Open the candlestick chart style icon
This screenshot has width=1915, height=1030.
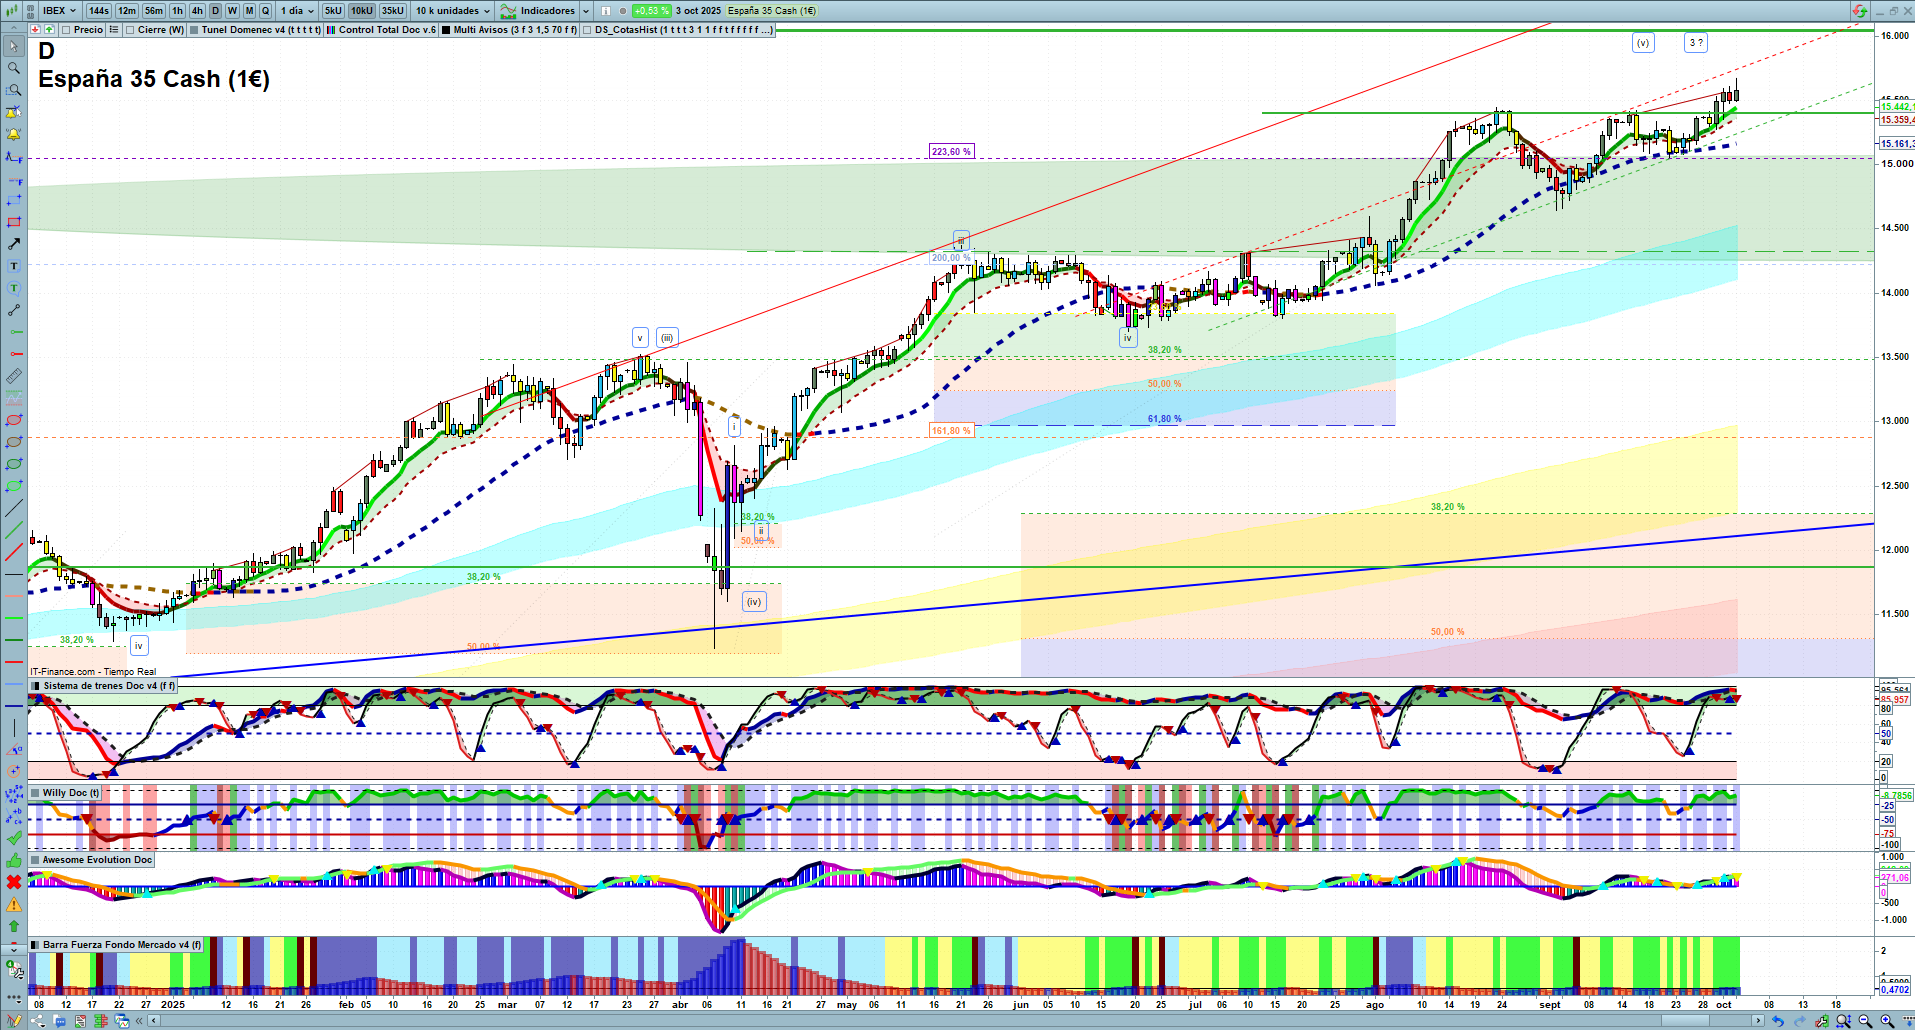[10, 10]
